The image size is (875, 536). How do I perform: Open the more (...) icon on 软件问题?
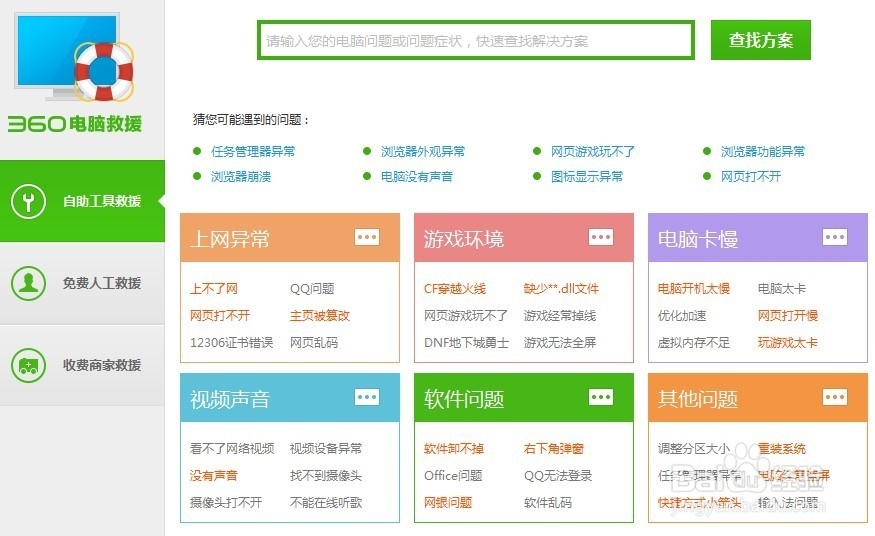601,397
